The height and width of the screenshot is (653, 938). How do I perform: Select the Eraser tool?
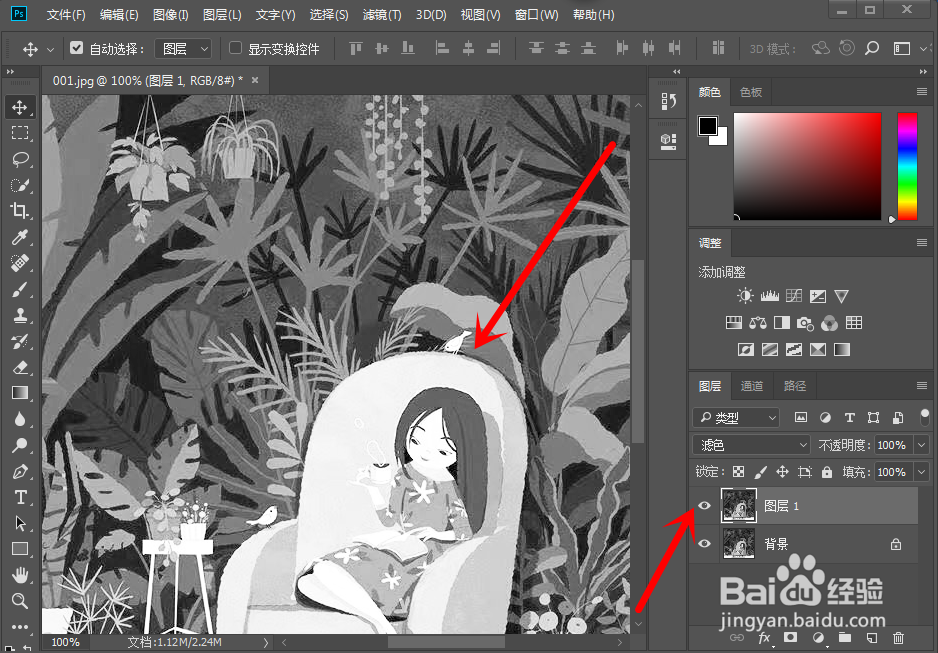pyautogui.click(x=20, y=367)
